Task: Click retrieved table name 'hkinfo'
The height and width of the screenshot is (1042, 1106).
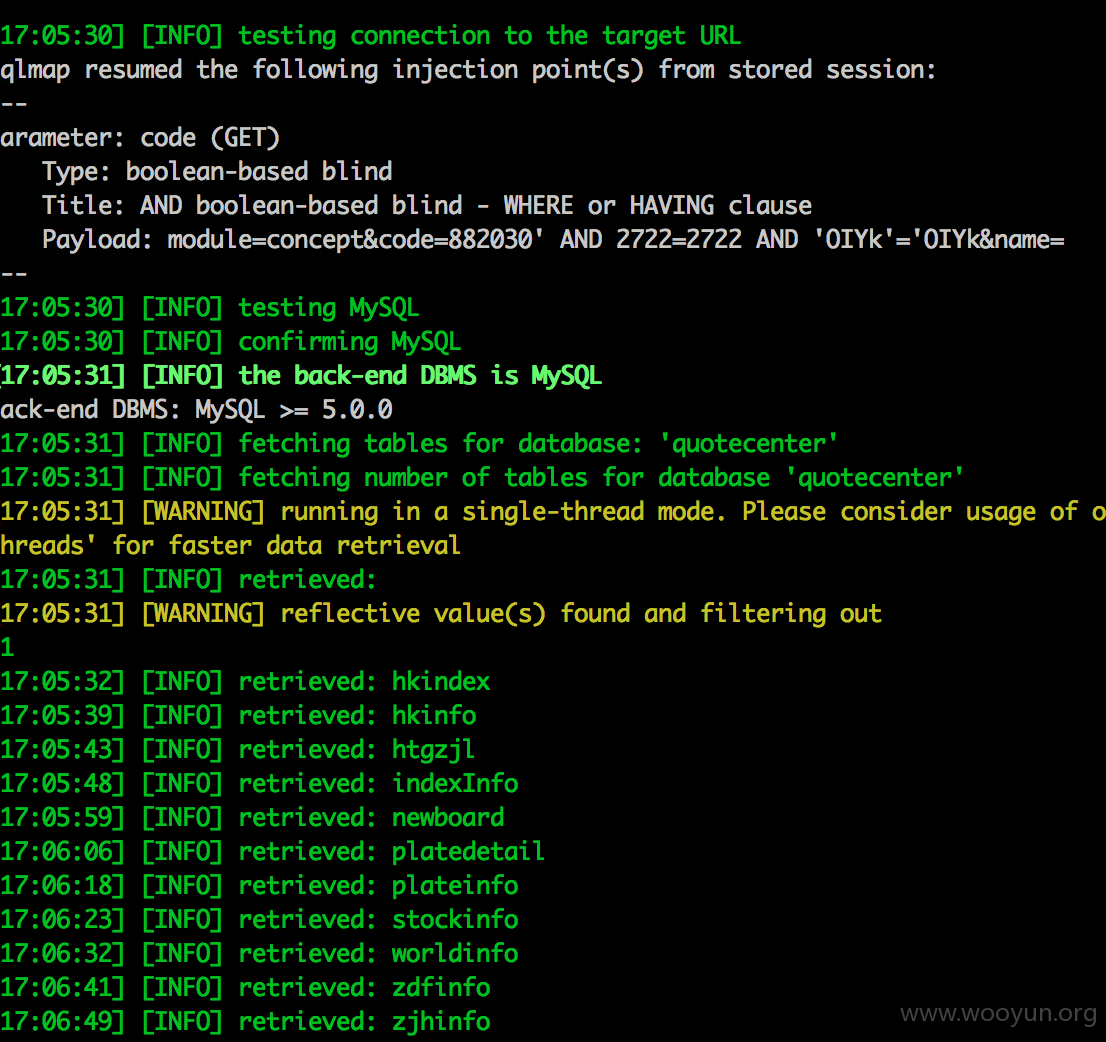Action: pos(434,715)
